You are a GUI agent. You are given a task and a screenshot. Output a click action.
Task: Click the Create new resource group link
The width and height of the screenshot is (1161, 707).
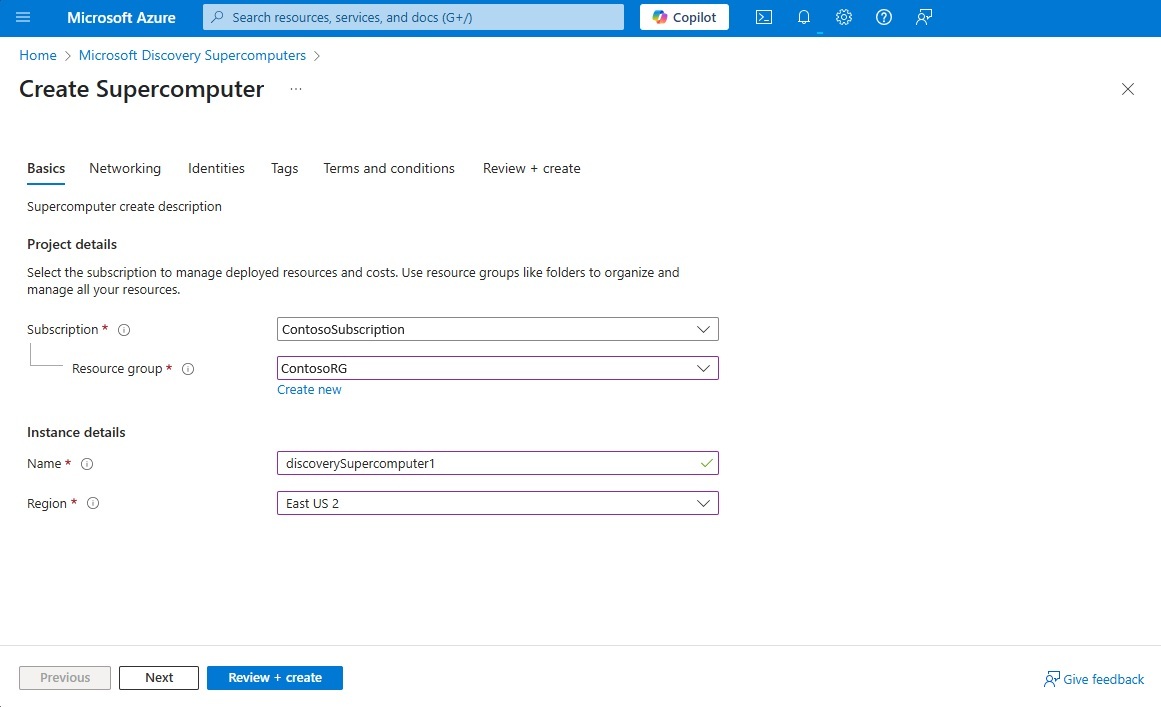click(x=310, y=389)
